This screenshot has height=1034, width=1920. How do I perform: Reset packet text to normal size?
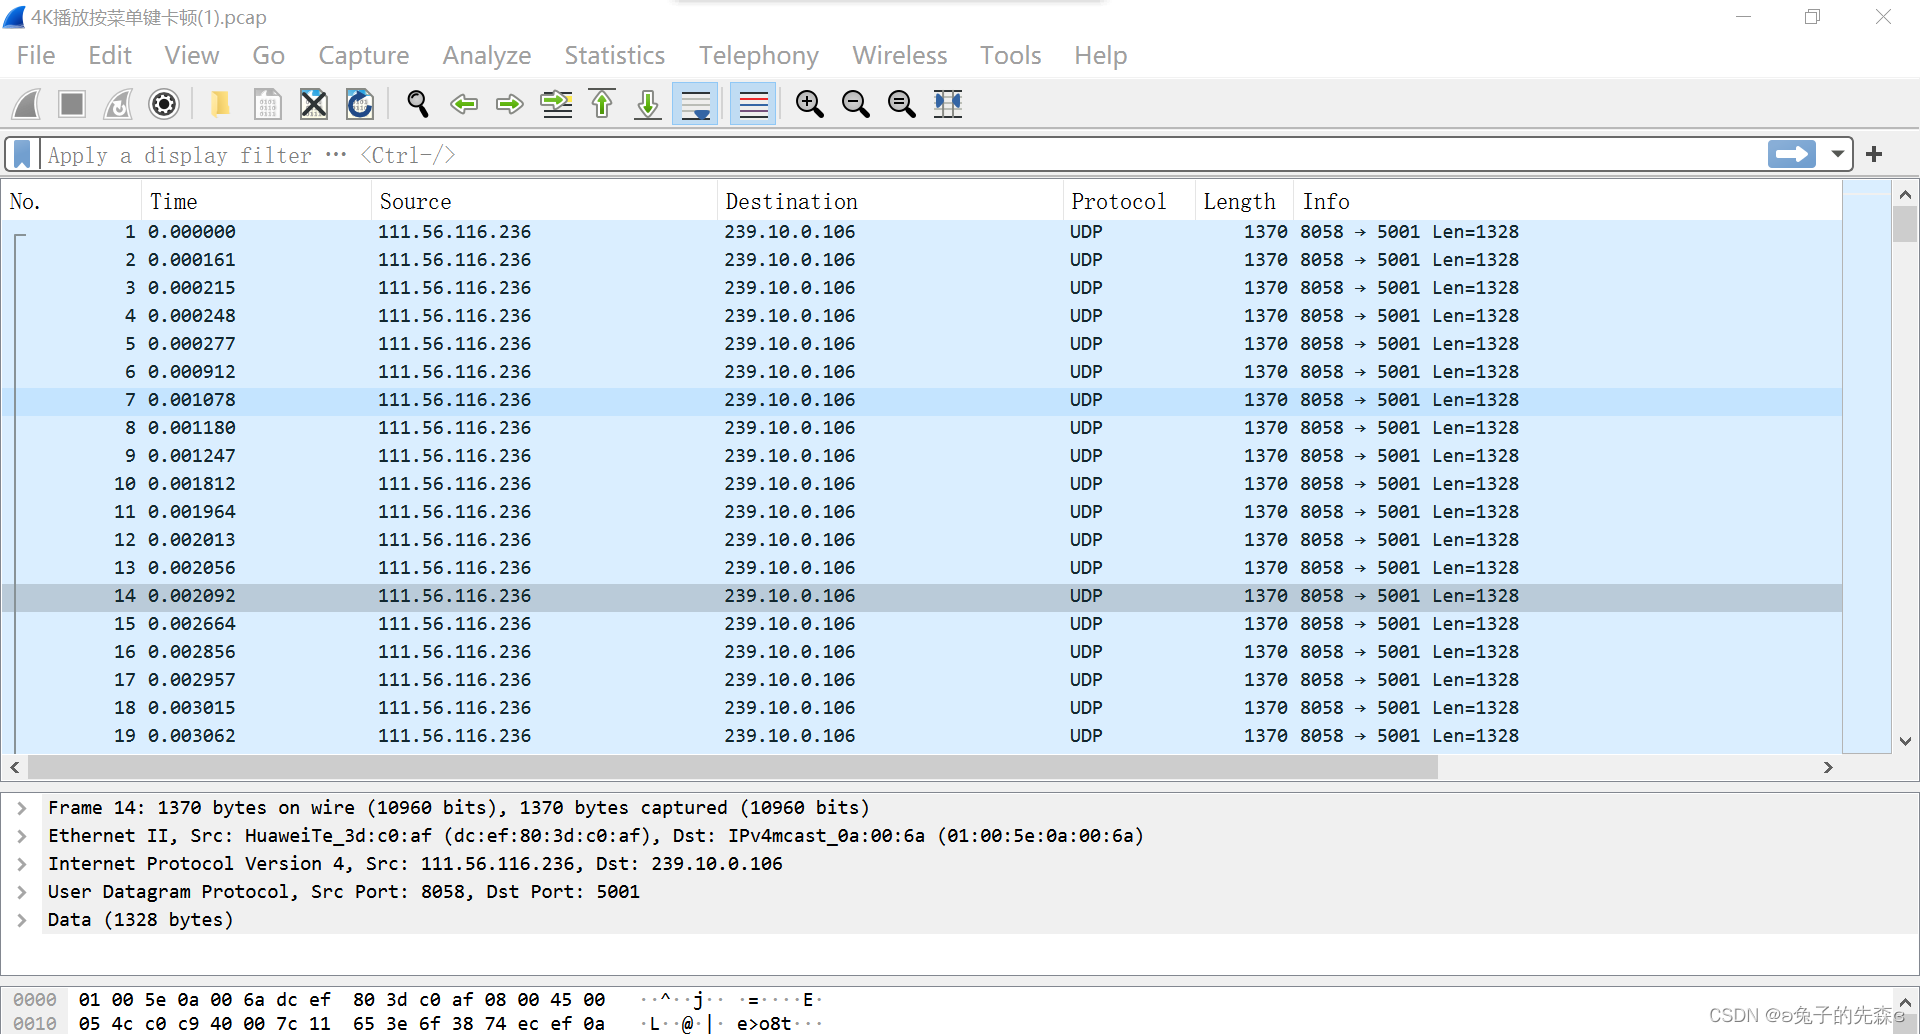(x=902, y=104)
